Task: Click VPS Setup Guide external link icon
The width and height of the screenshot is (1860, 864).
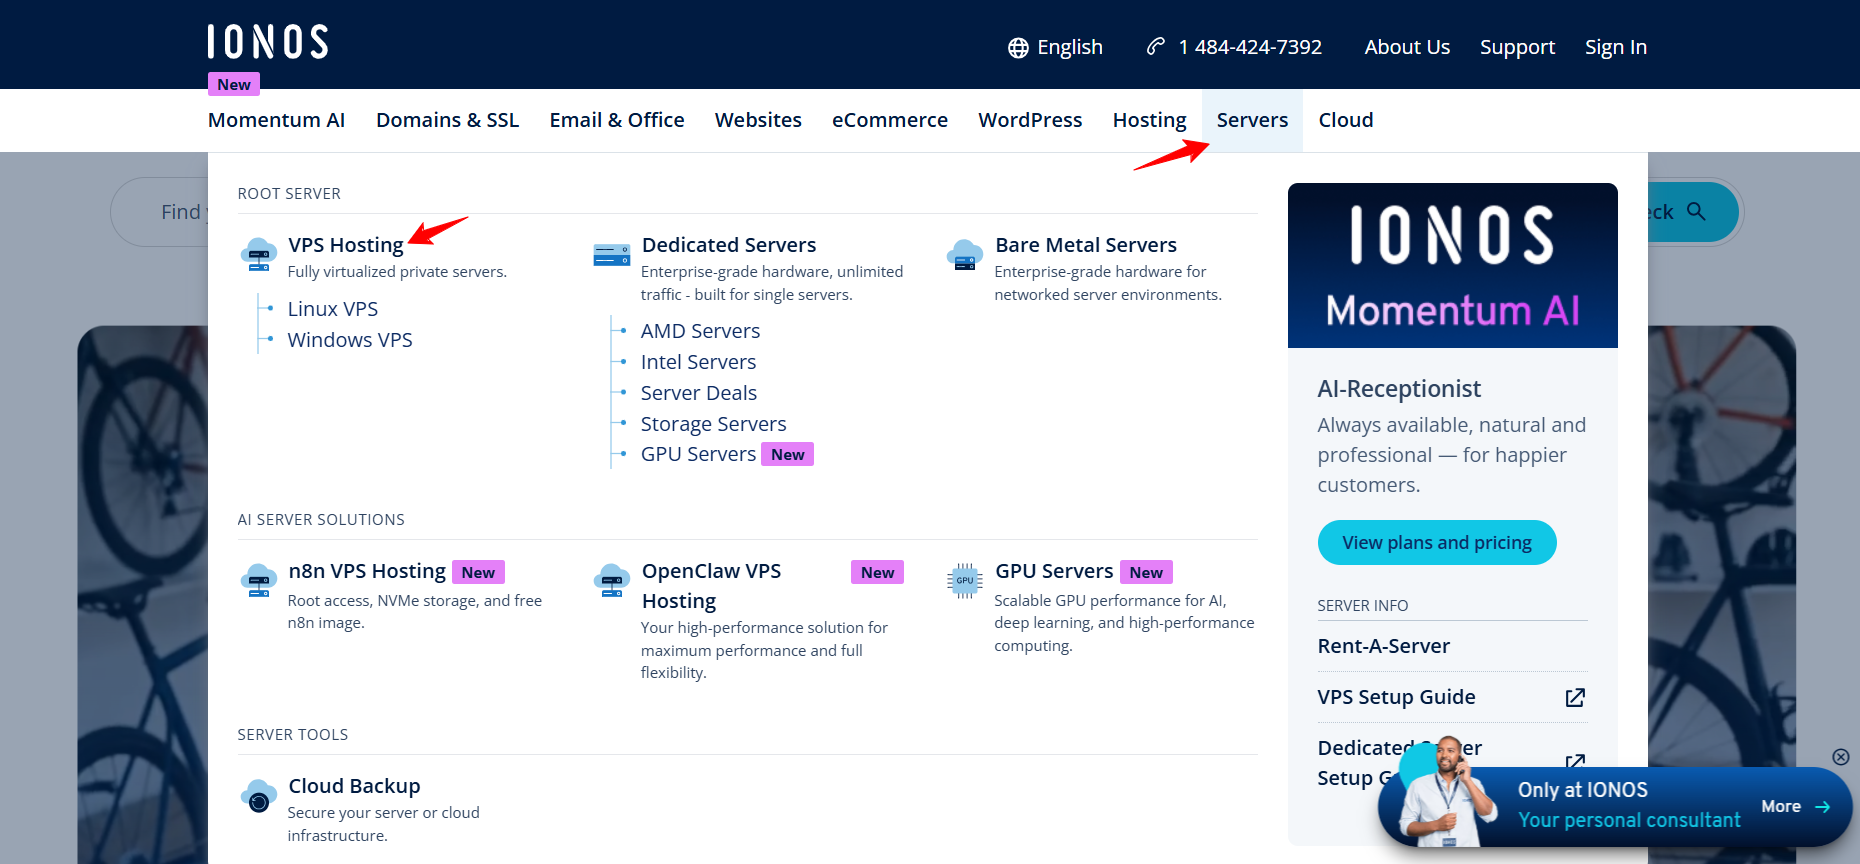Action: point(1575,697)
